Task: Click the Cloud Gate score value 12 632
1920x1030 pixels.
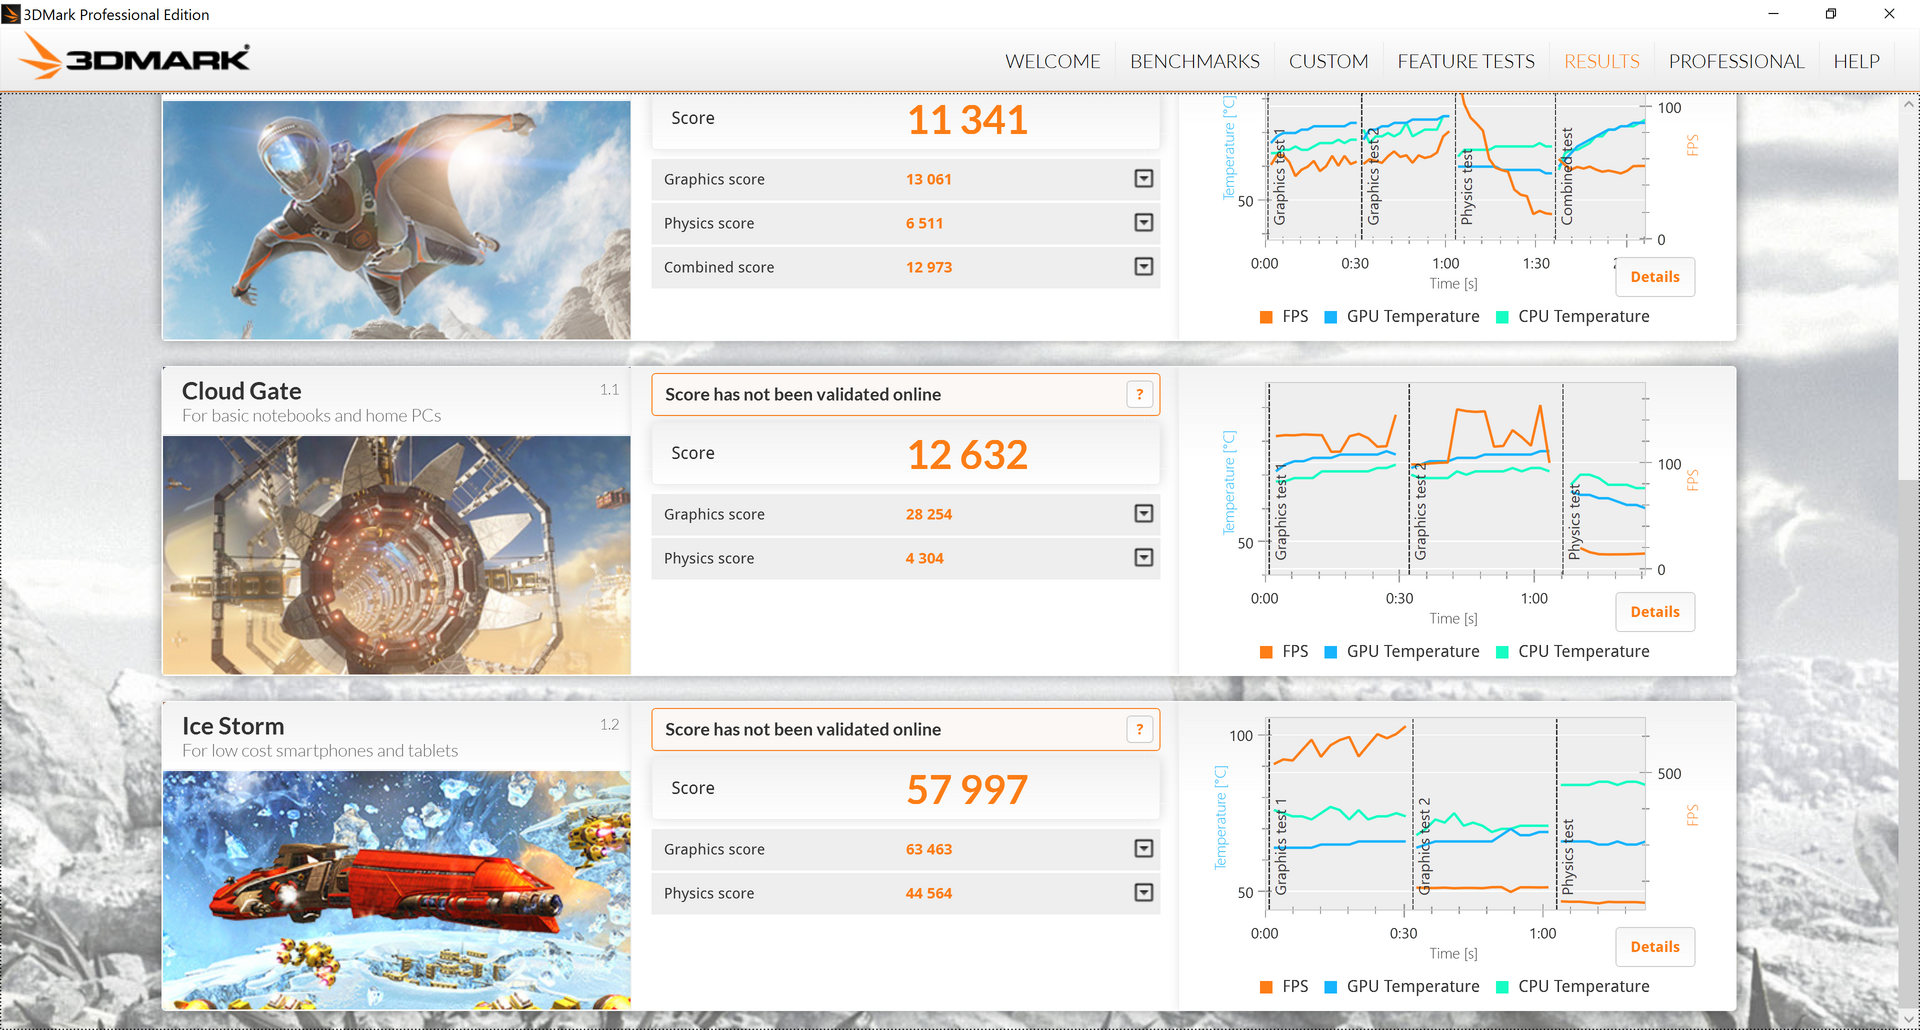Action: pos(967,455)
